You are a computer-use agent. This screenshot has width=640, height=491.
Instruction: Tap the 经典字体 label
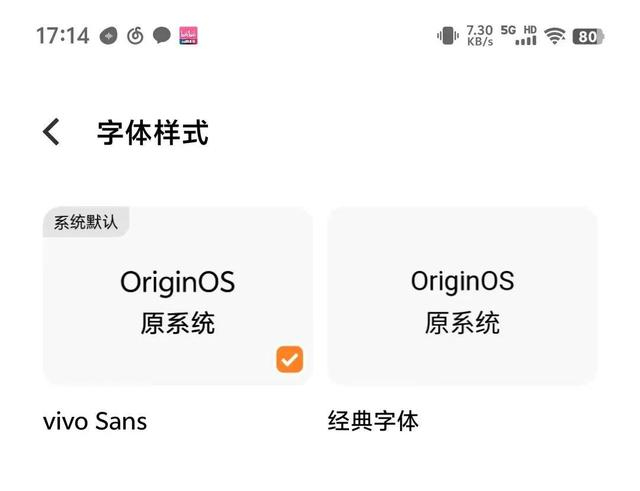[373, 421]
